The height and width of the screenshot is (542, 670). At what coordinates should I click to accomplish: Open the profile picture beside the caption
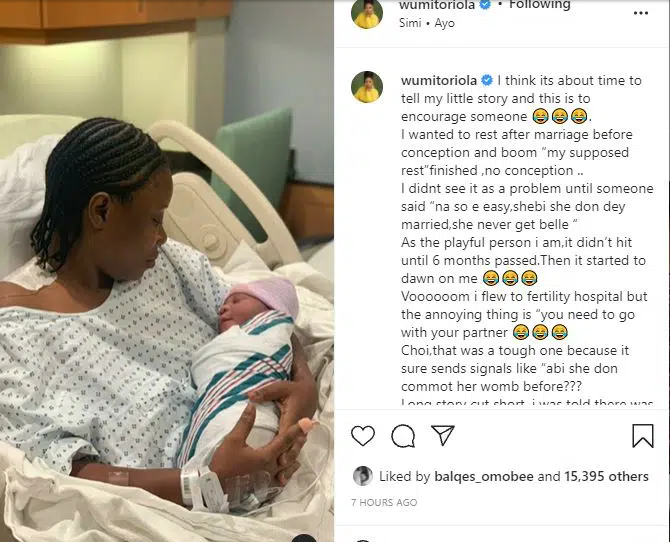click(367, 87)
